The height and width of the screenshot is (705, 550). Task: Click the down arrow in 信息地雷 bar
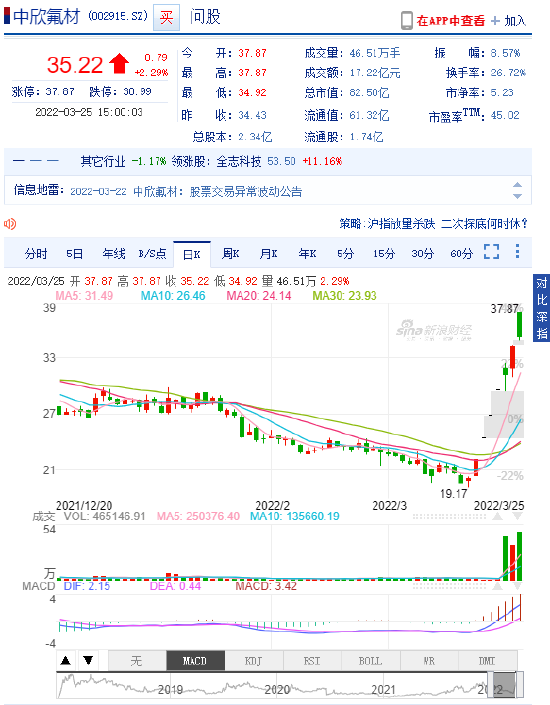coord(517,196)
